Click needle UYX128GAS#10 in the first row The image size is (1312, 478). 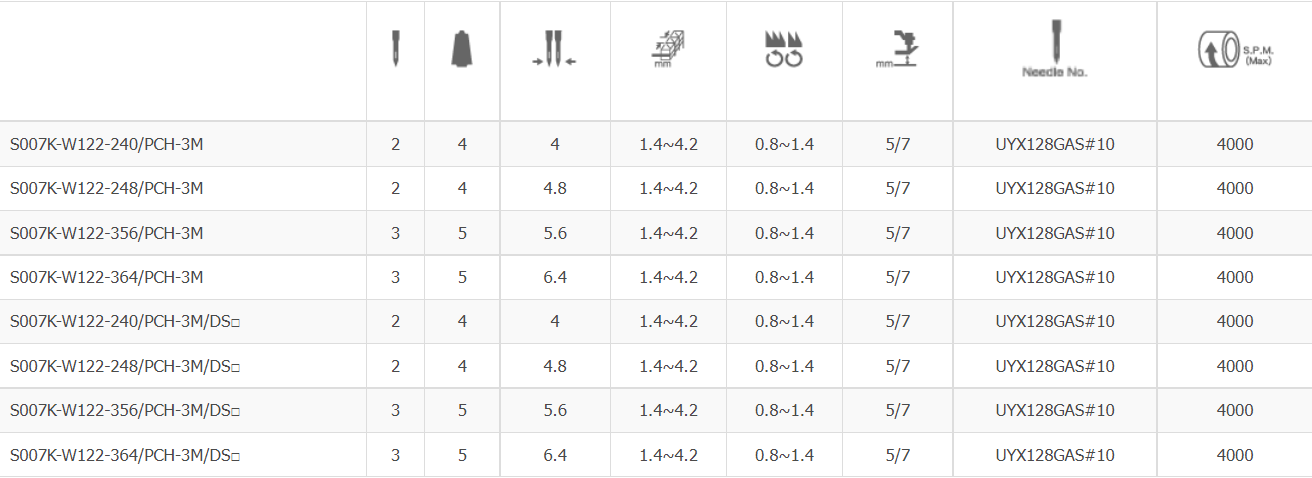click(x=1055, y=144)
